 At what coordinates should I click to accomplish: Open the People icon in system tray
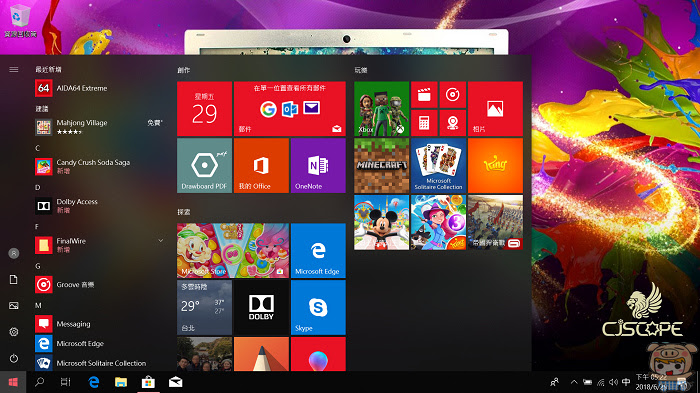point(554,382)
